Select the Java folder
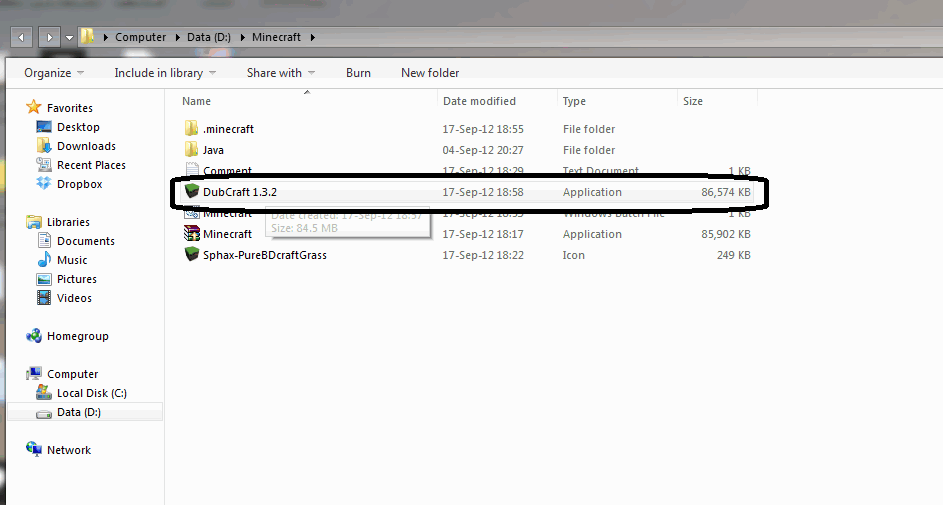Screen dimensions: 943x505 [x=213, y=150]
